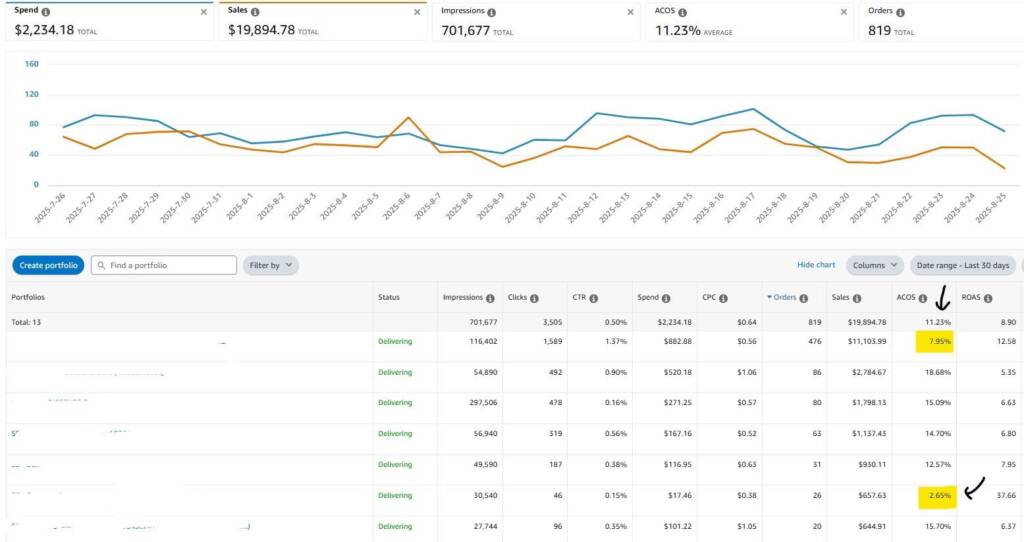Click the Create portfolio button
The width and height of the screenshot is (1024, 542).
click(48, 265)
